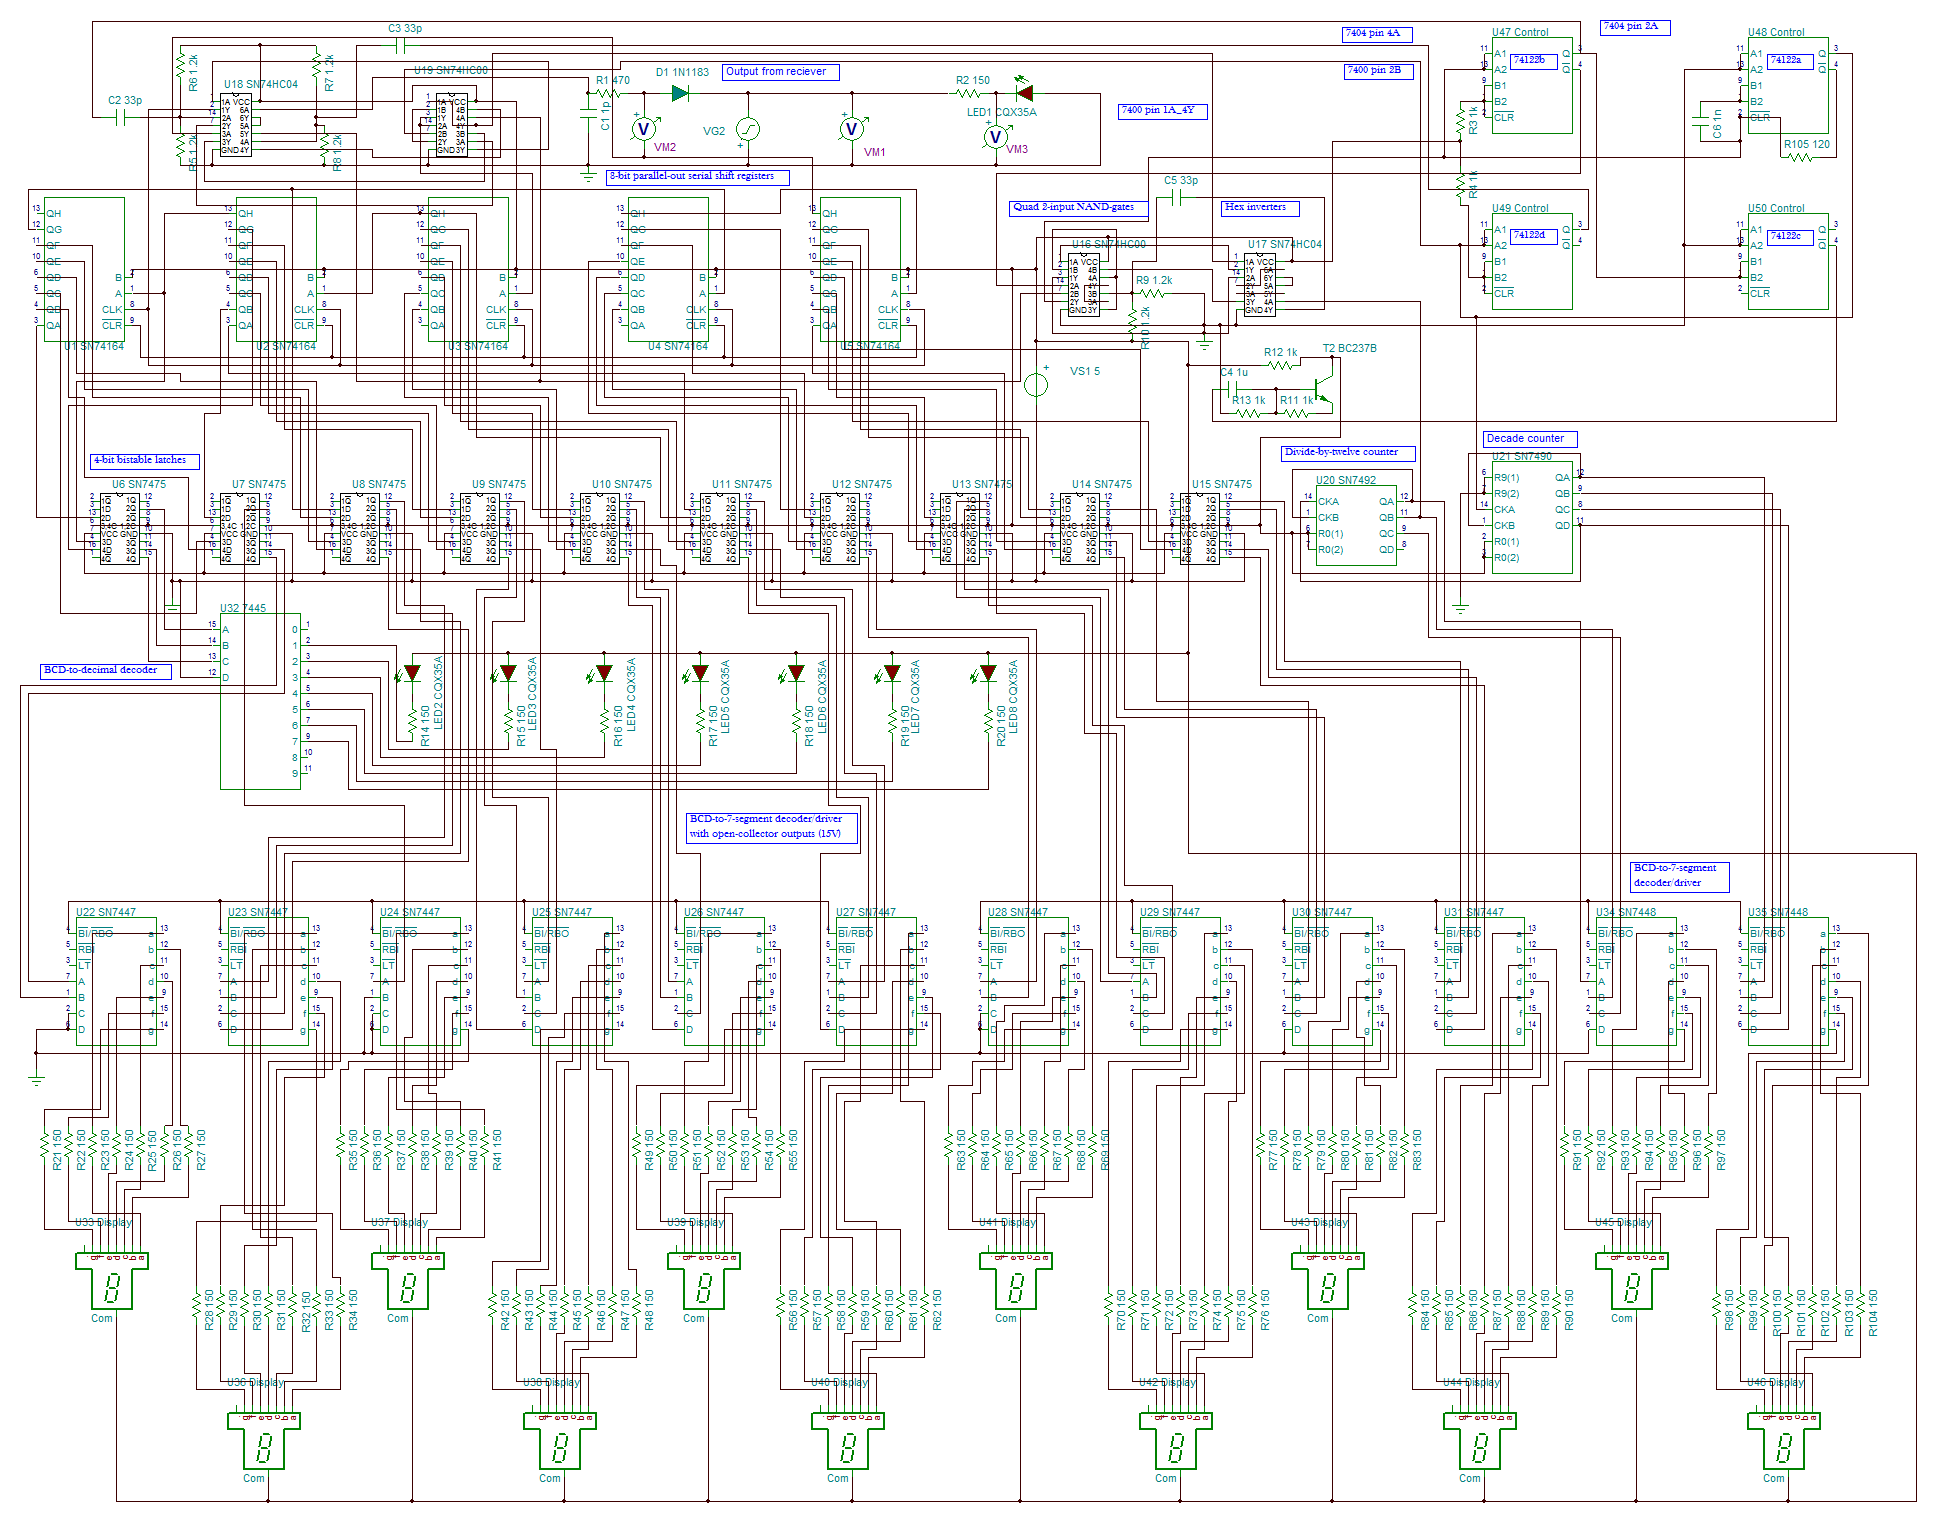Select the U37 seven-segment display

[408, 1281]
